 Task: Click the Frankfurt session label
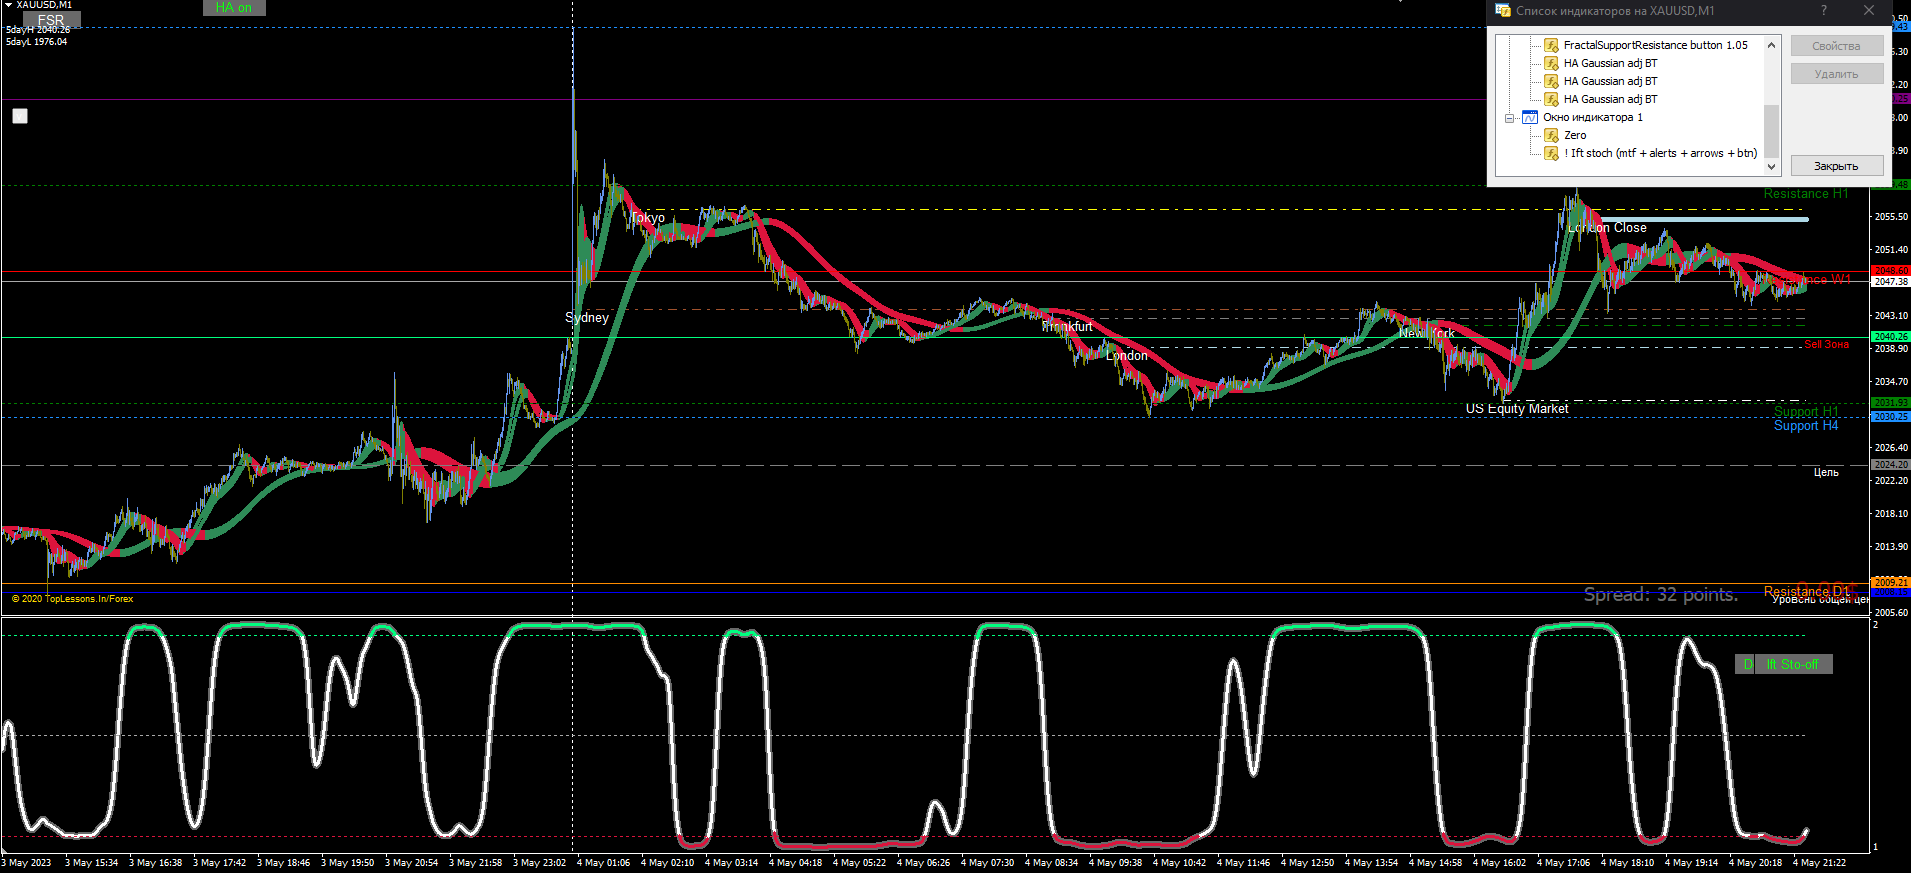[x=1067, y=326]
